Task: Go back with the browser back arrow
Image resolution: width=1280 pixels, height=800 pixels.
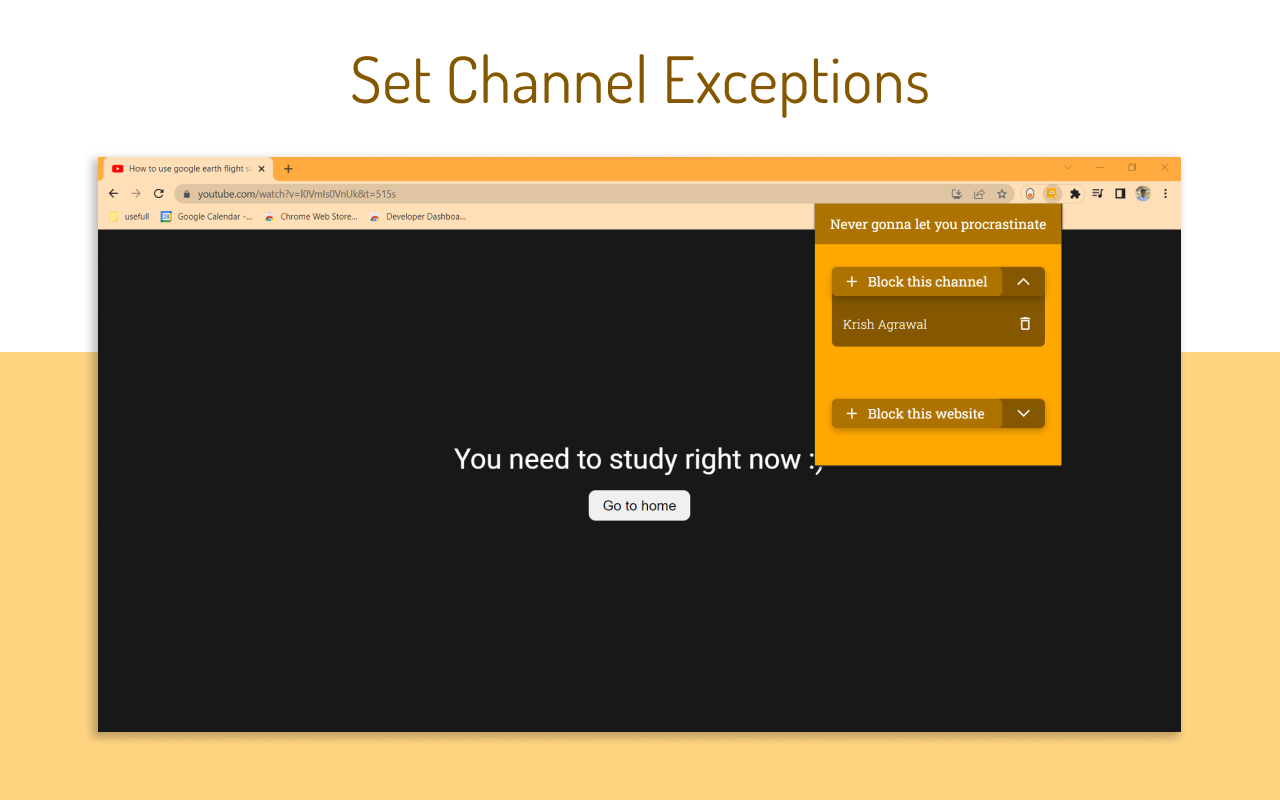Action: pos(113,194)
